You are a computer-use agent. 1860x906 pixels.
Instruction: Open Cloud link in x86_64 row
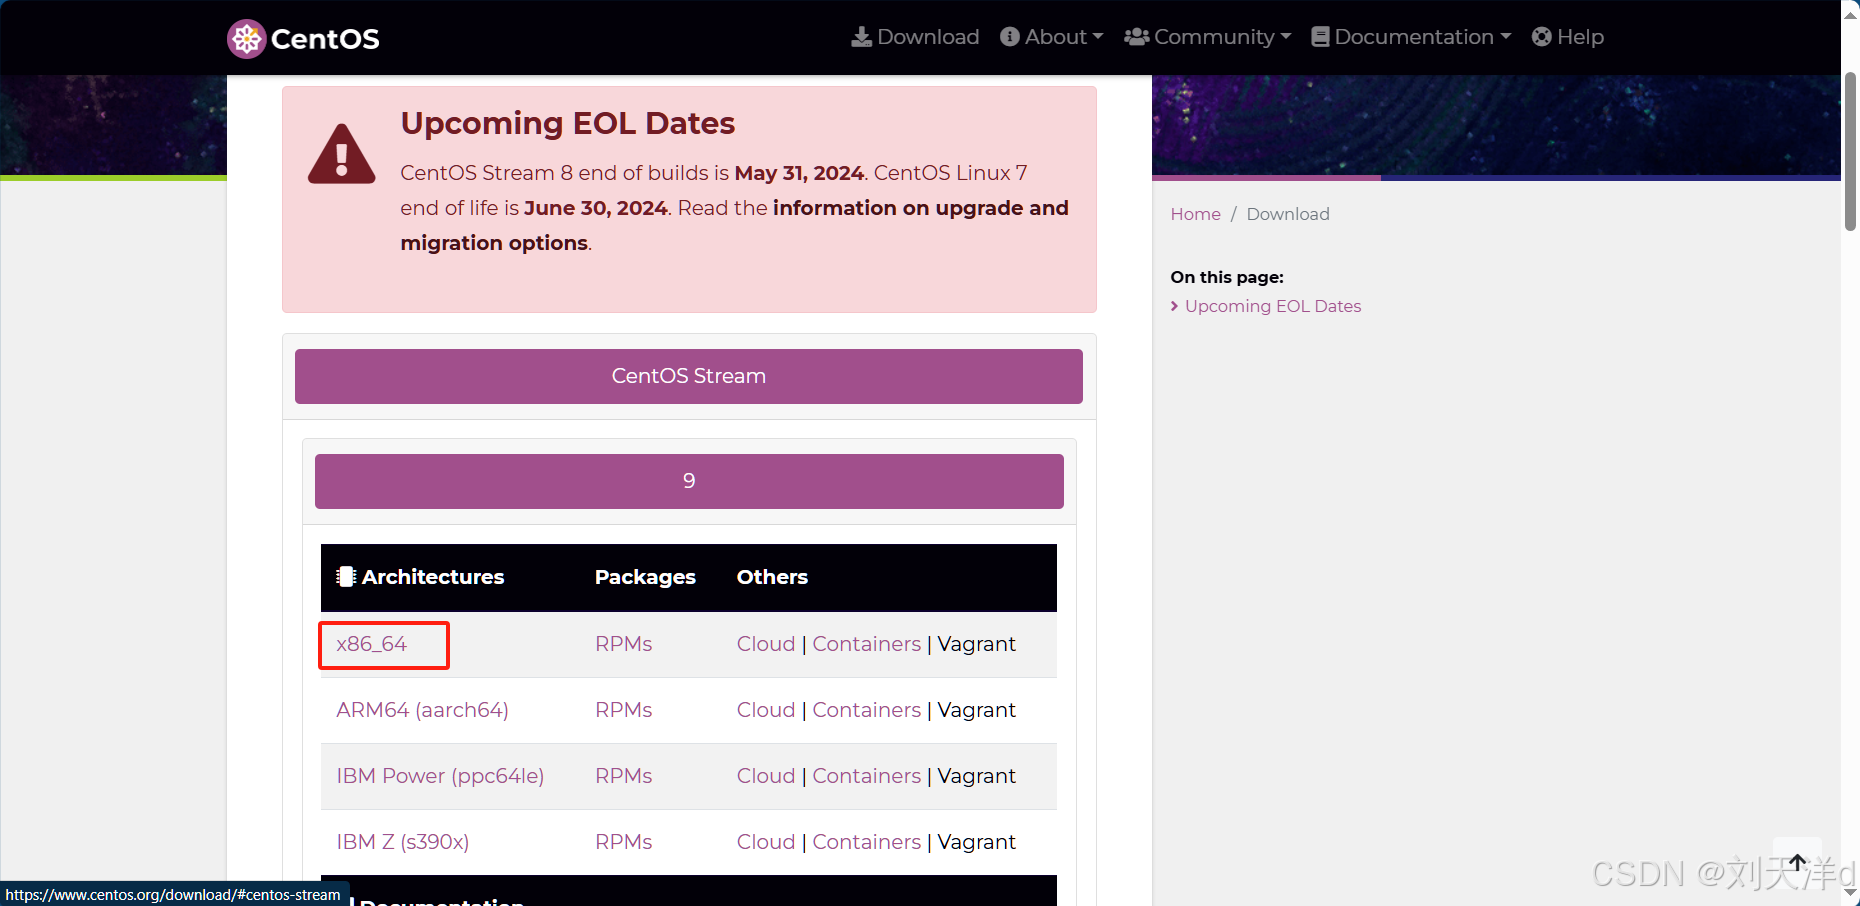coord(766,644)
